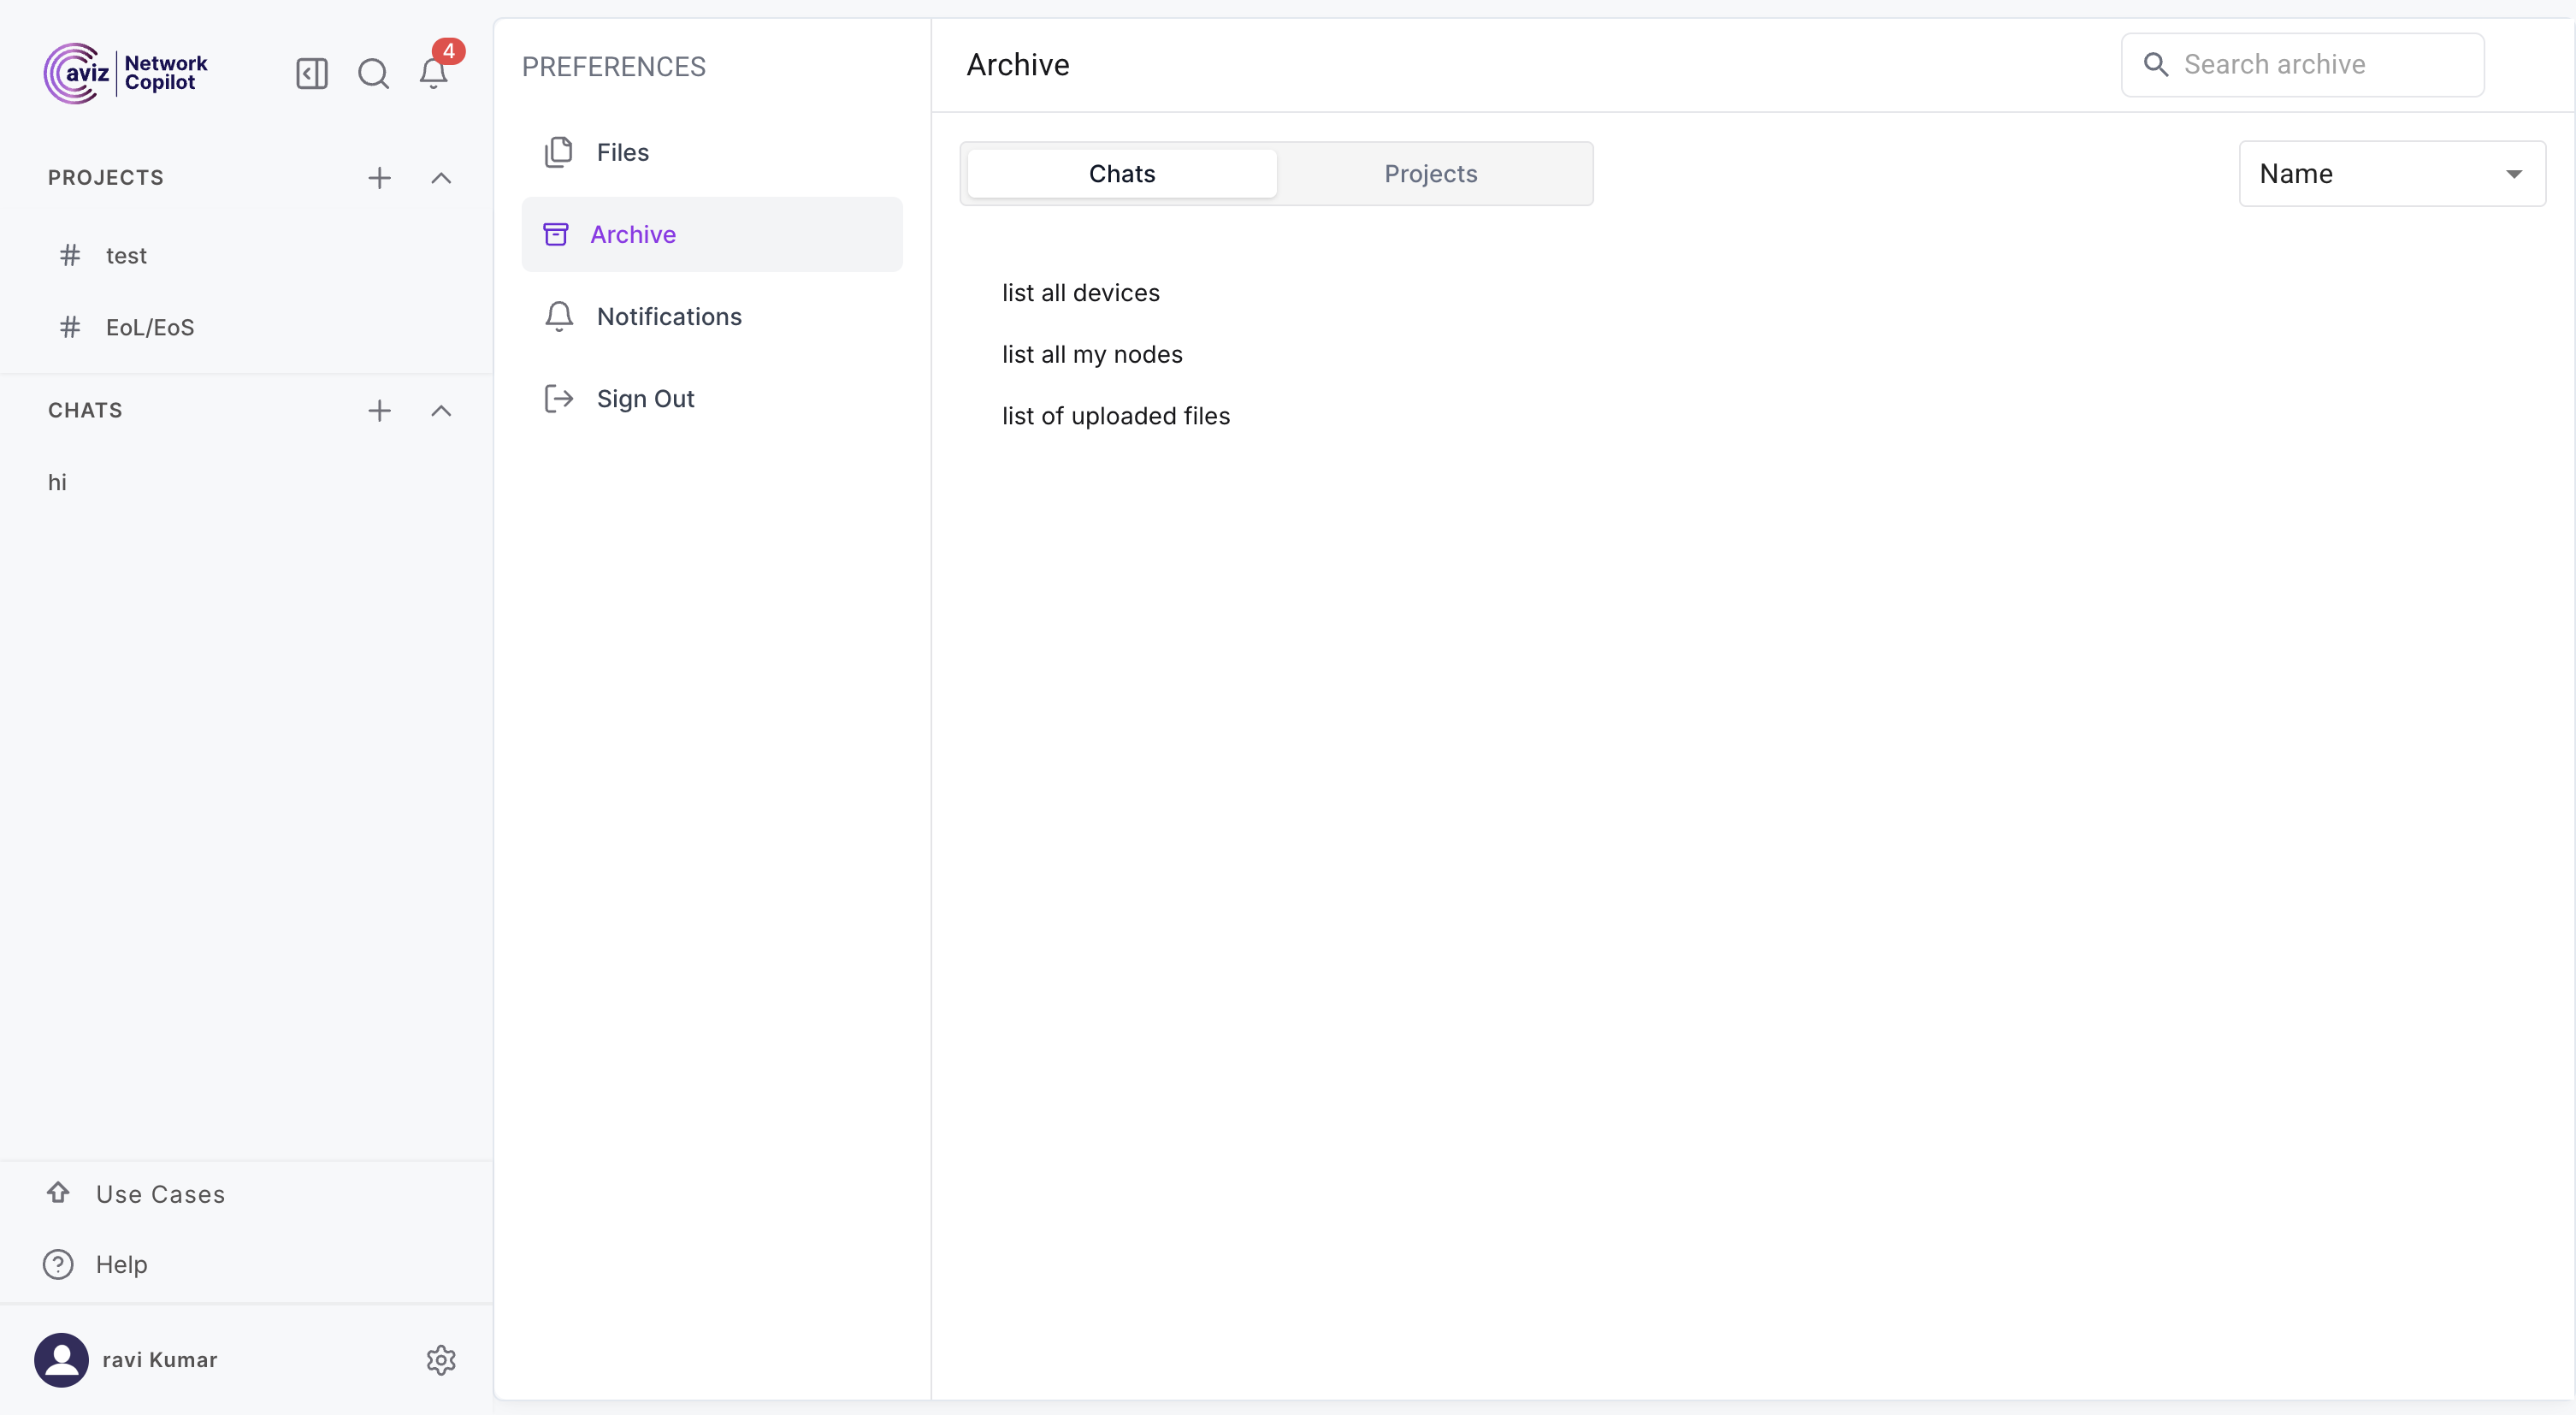2576x1415 pixels.
Task: Switch to the Projects archive tab
Action: 1430,174
